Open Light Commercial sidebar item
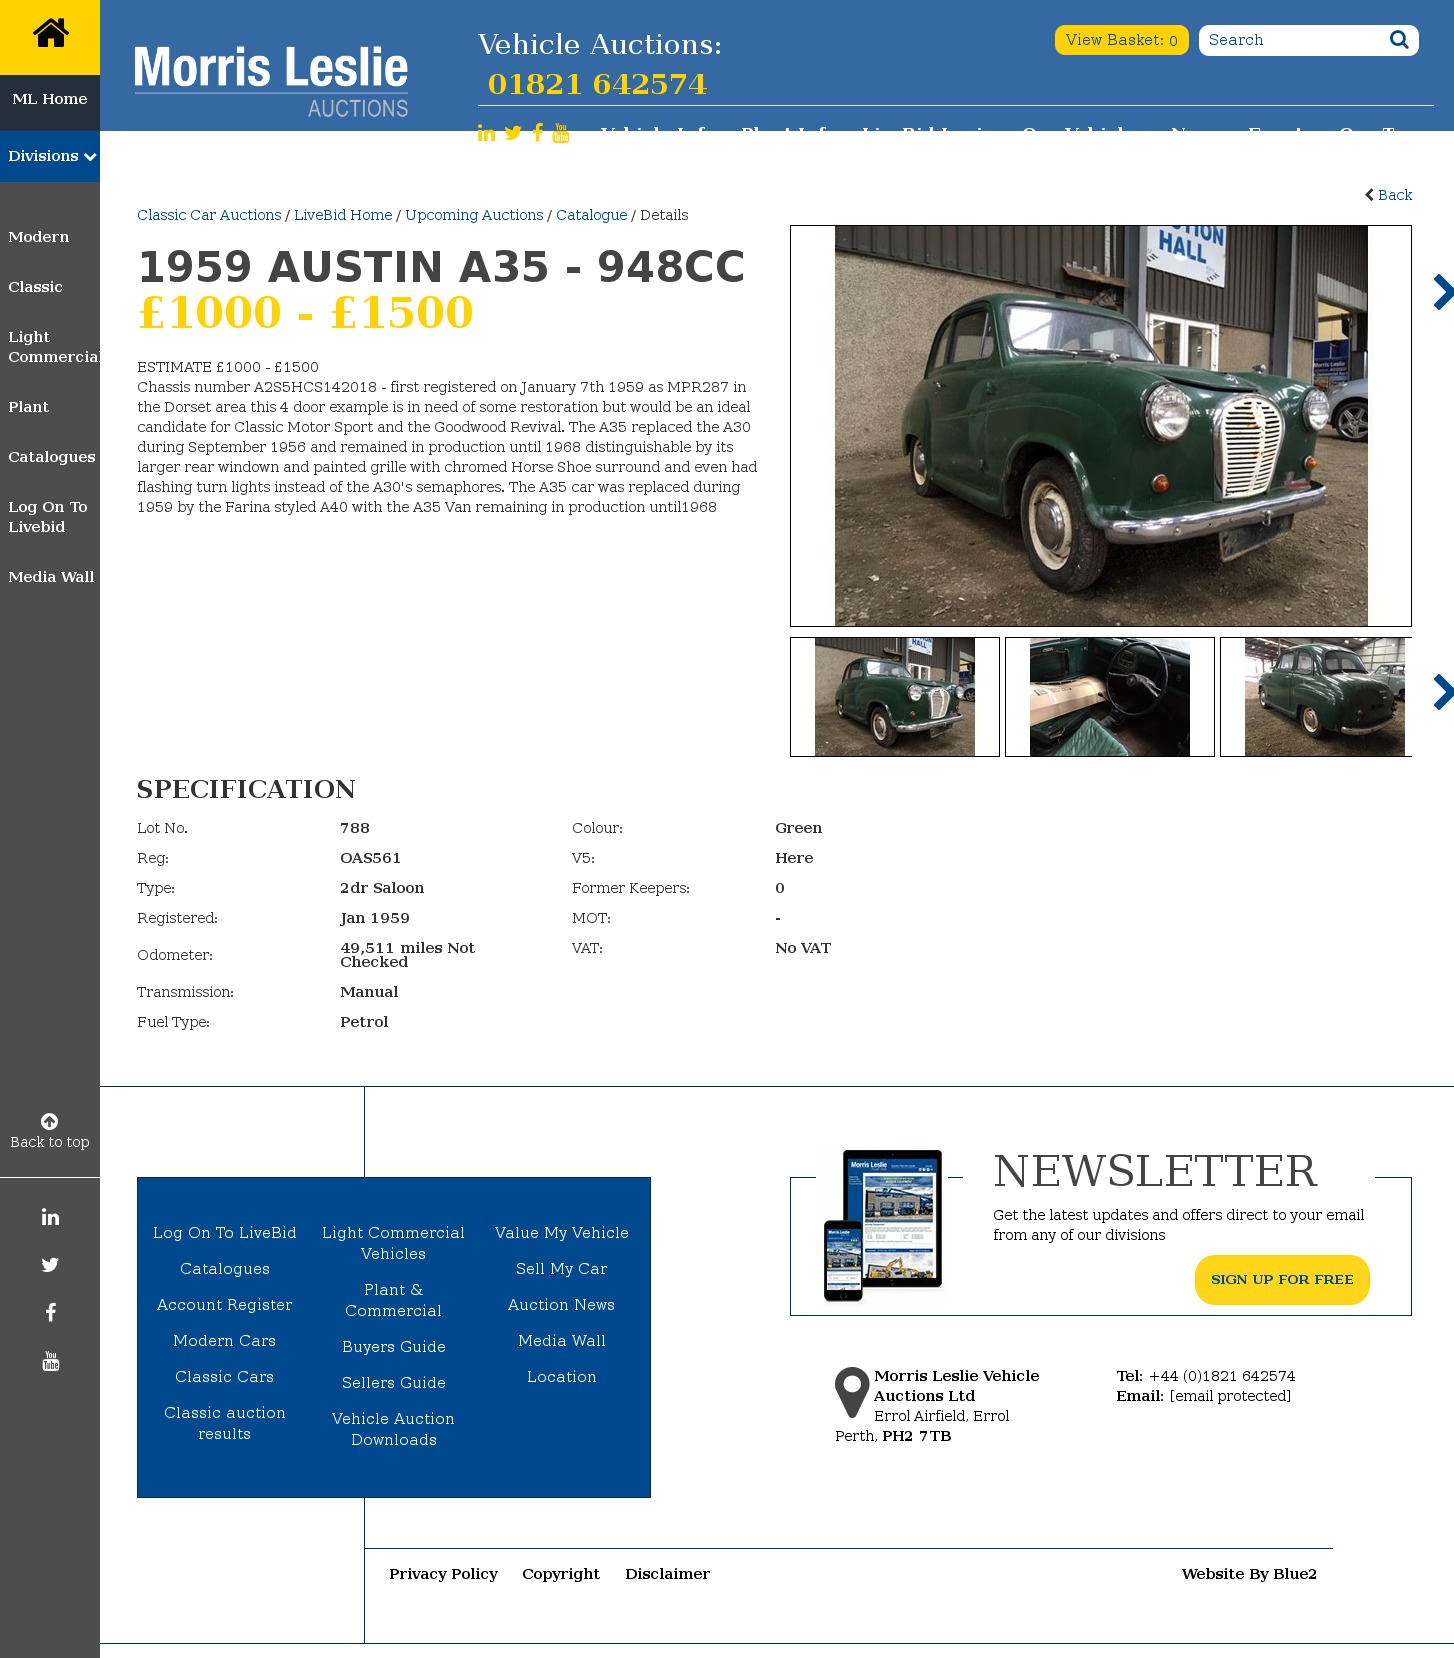Screen dimensions: 1454x1658 point(53,347)
